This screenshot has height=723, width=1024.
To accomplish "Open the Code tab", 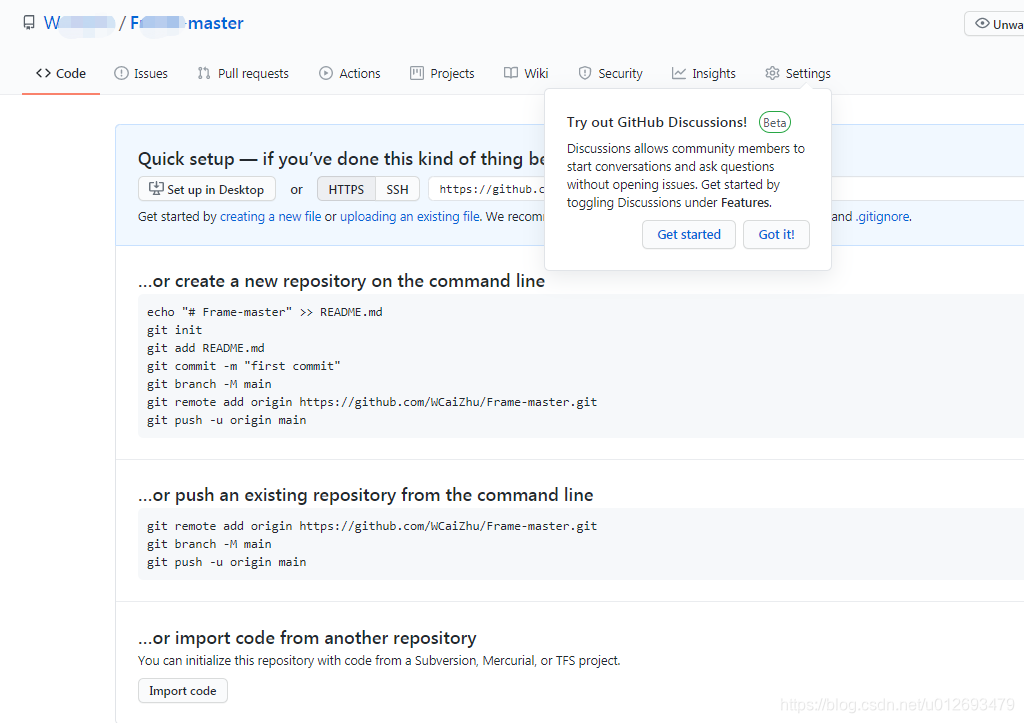I will (x=61, y=73).
